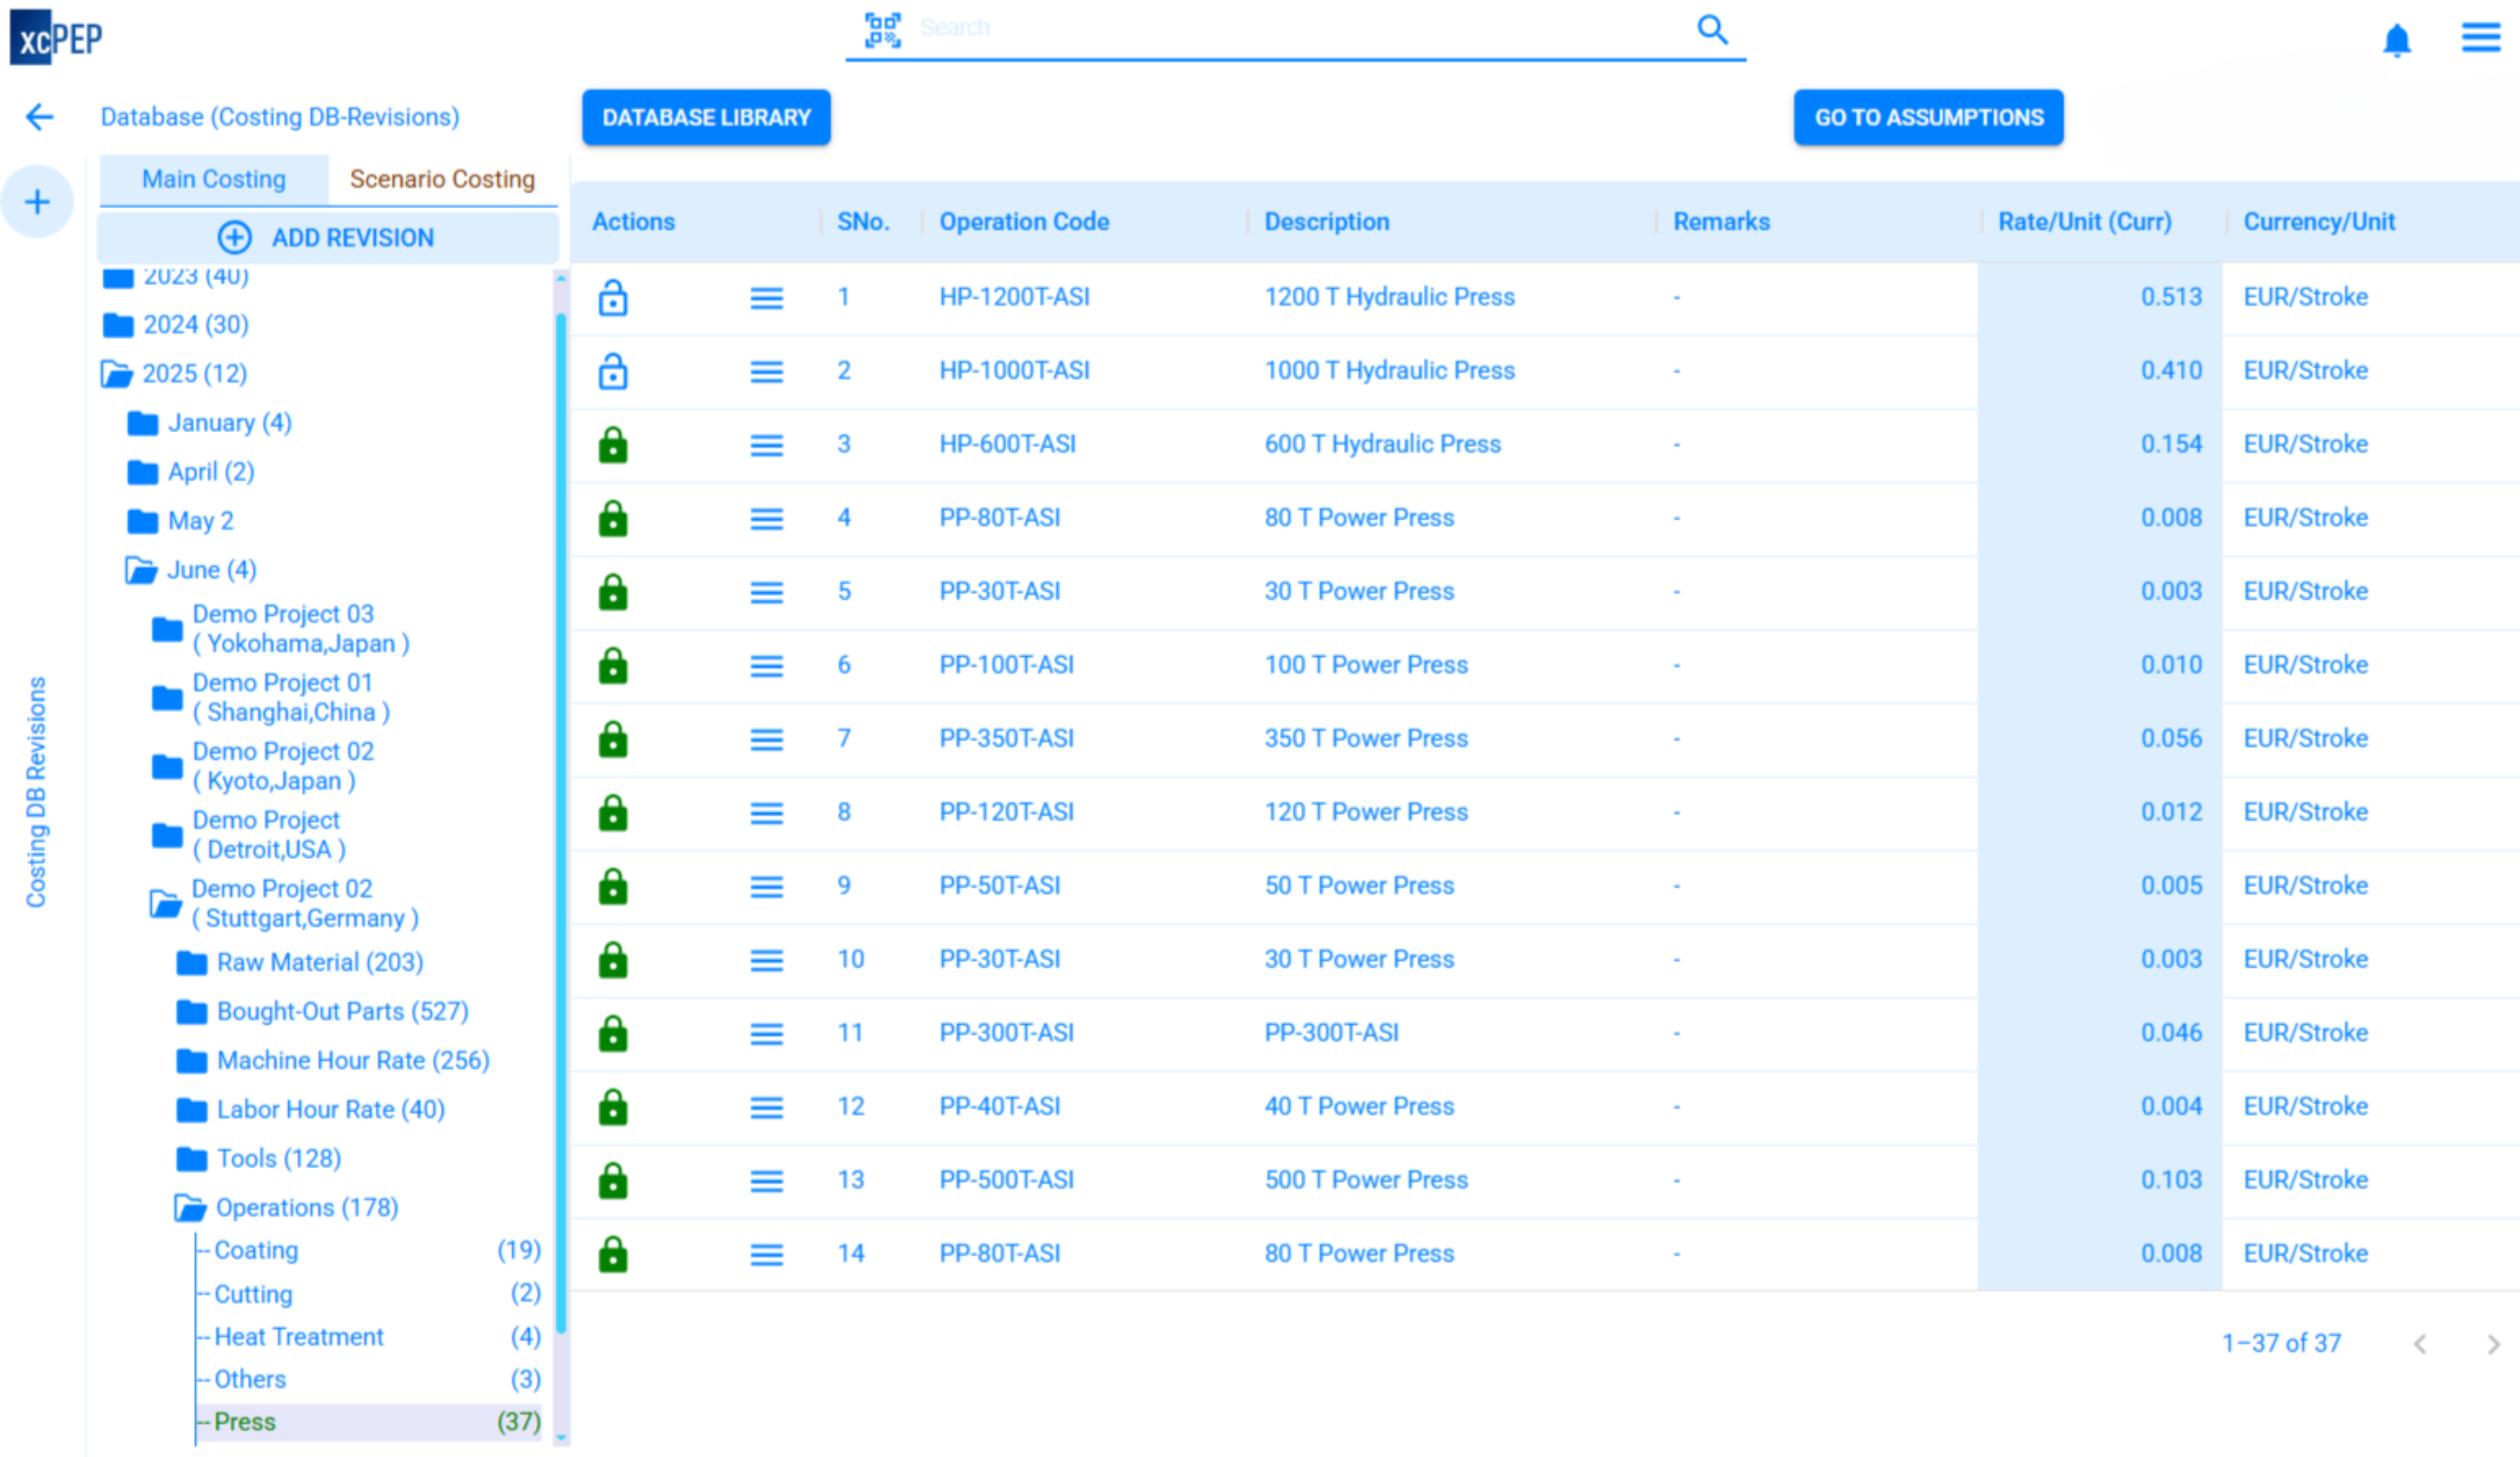
Task: Open the row actions menu for PP-500T-ASI
Action: pos(766,1180)
